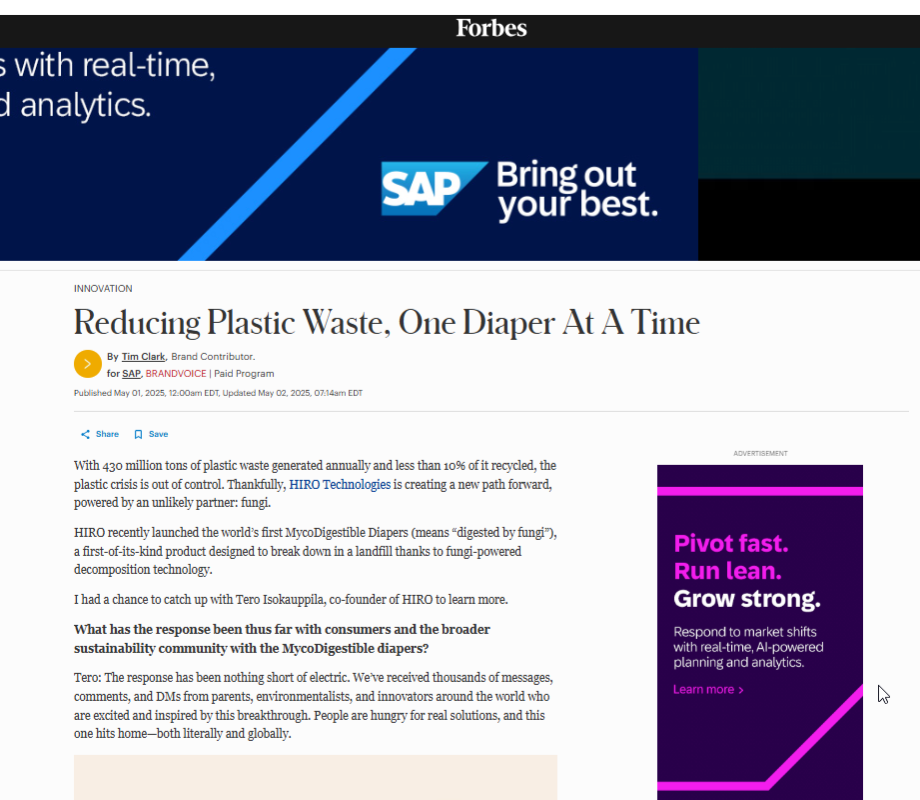Click the article headline about plastic waste
The width and height of the screenshot is (920, 800).
pyautogui.click(x=386, y=323)
